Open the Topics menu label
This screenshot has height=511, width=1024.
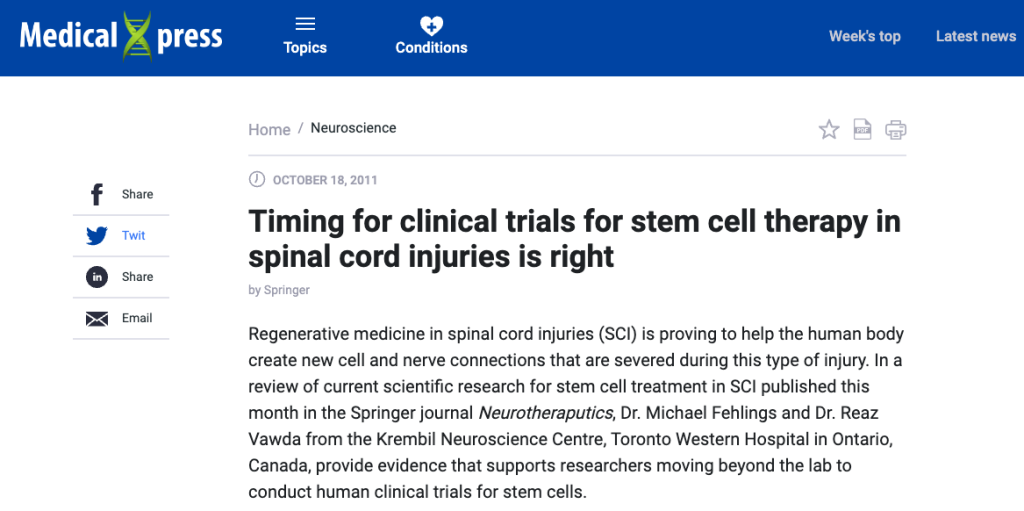(x=305, y=48)
